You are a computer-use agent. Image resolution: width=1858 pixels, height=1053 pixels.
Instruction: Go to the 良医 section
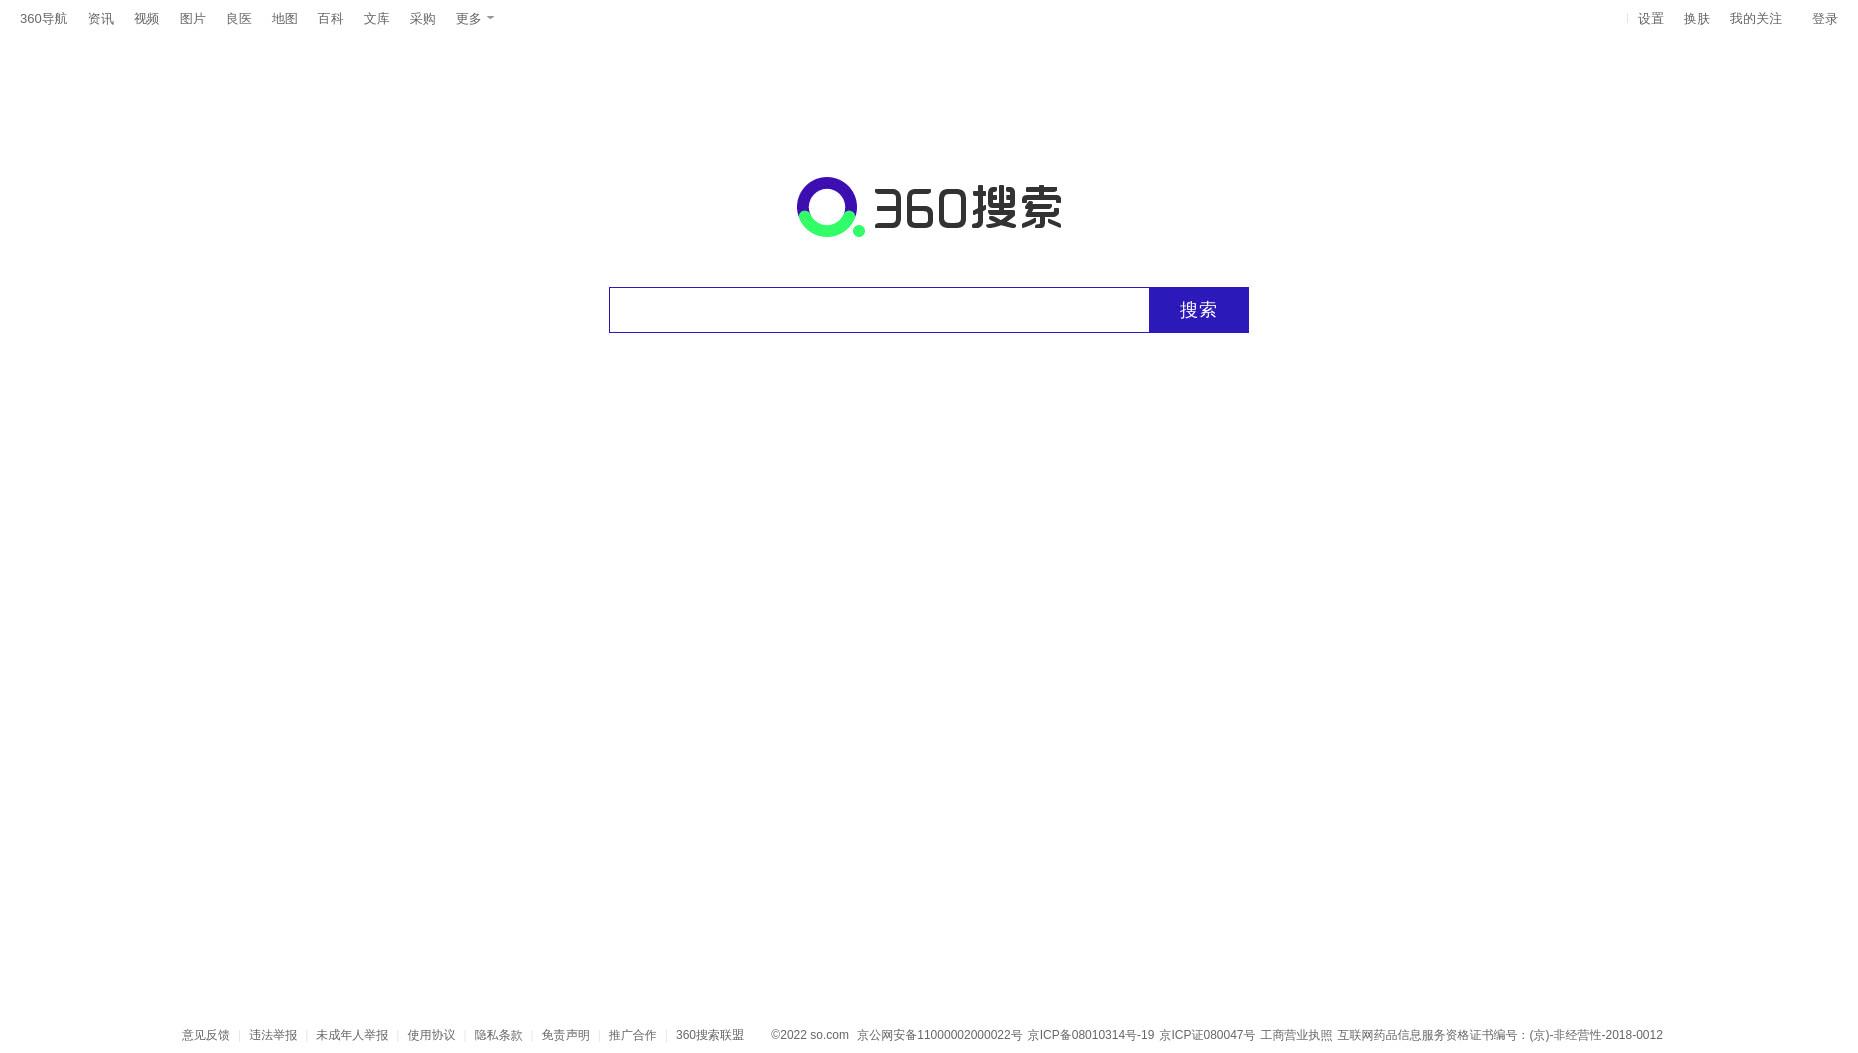coord(239,19)
